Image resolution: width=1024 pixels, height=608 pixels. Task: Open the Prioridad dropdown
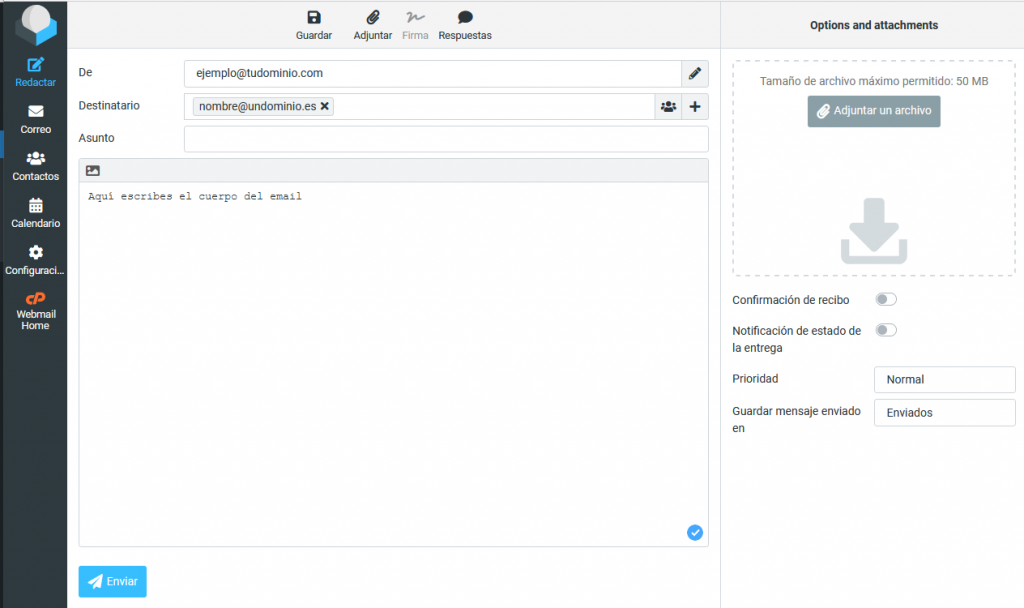(x=944, y=379)
